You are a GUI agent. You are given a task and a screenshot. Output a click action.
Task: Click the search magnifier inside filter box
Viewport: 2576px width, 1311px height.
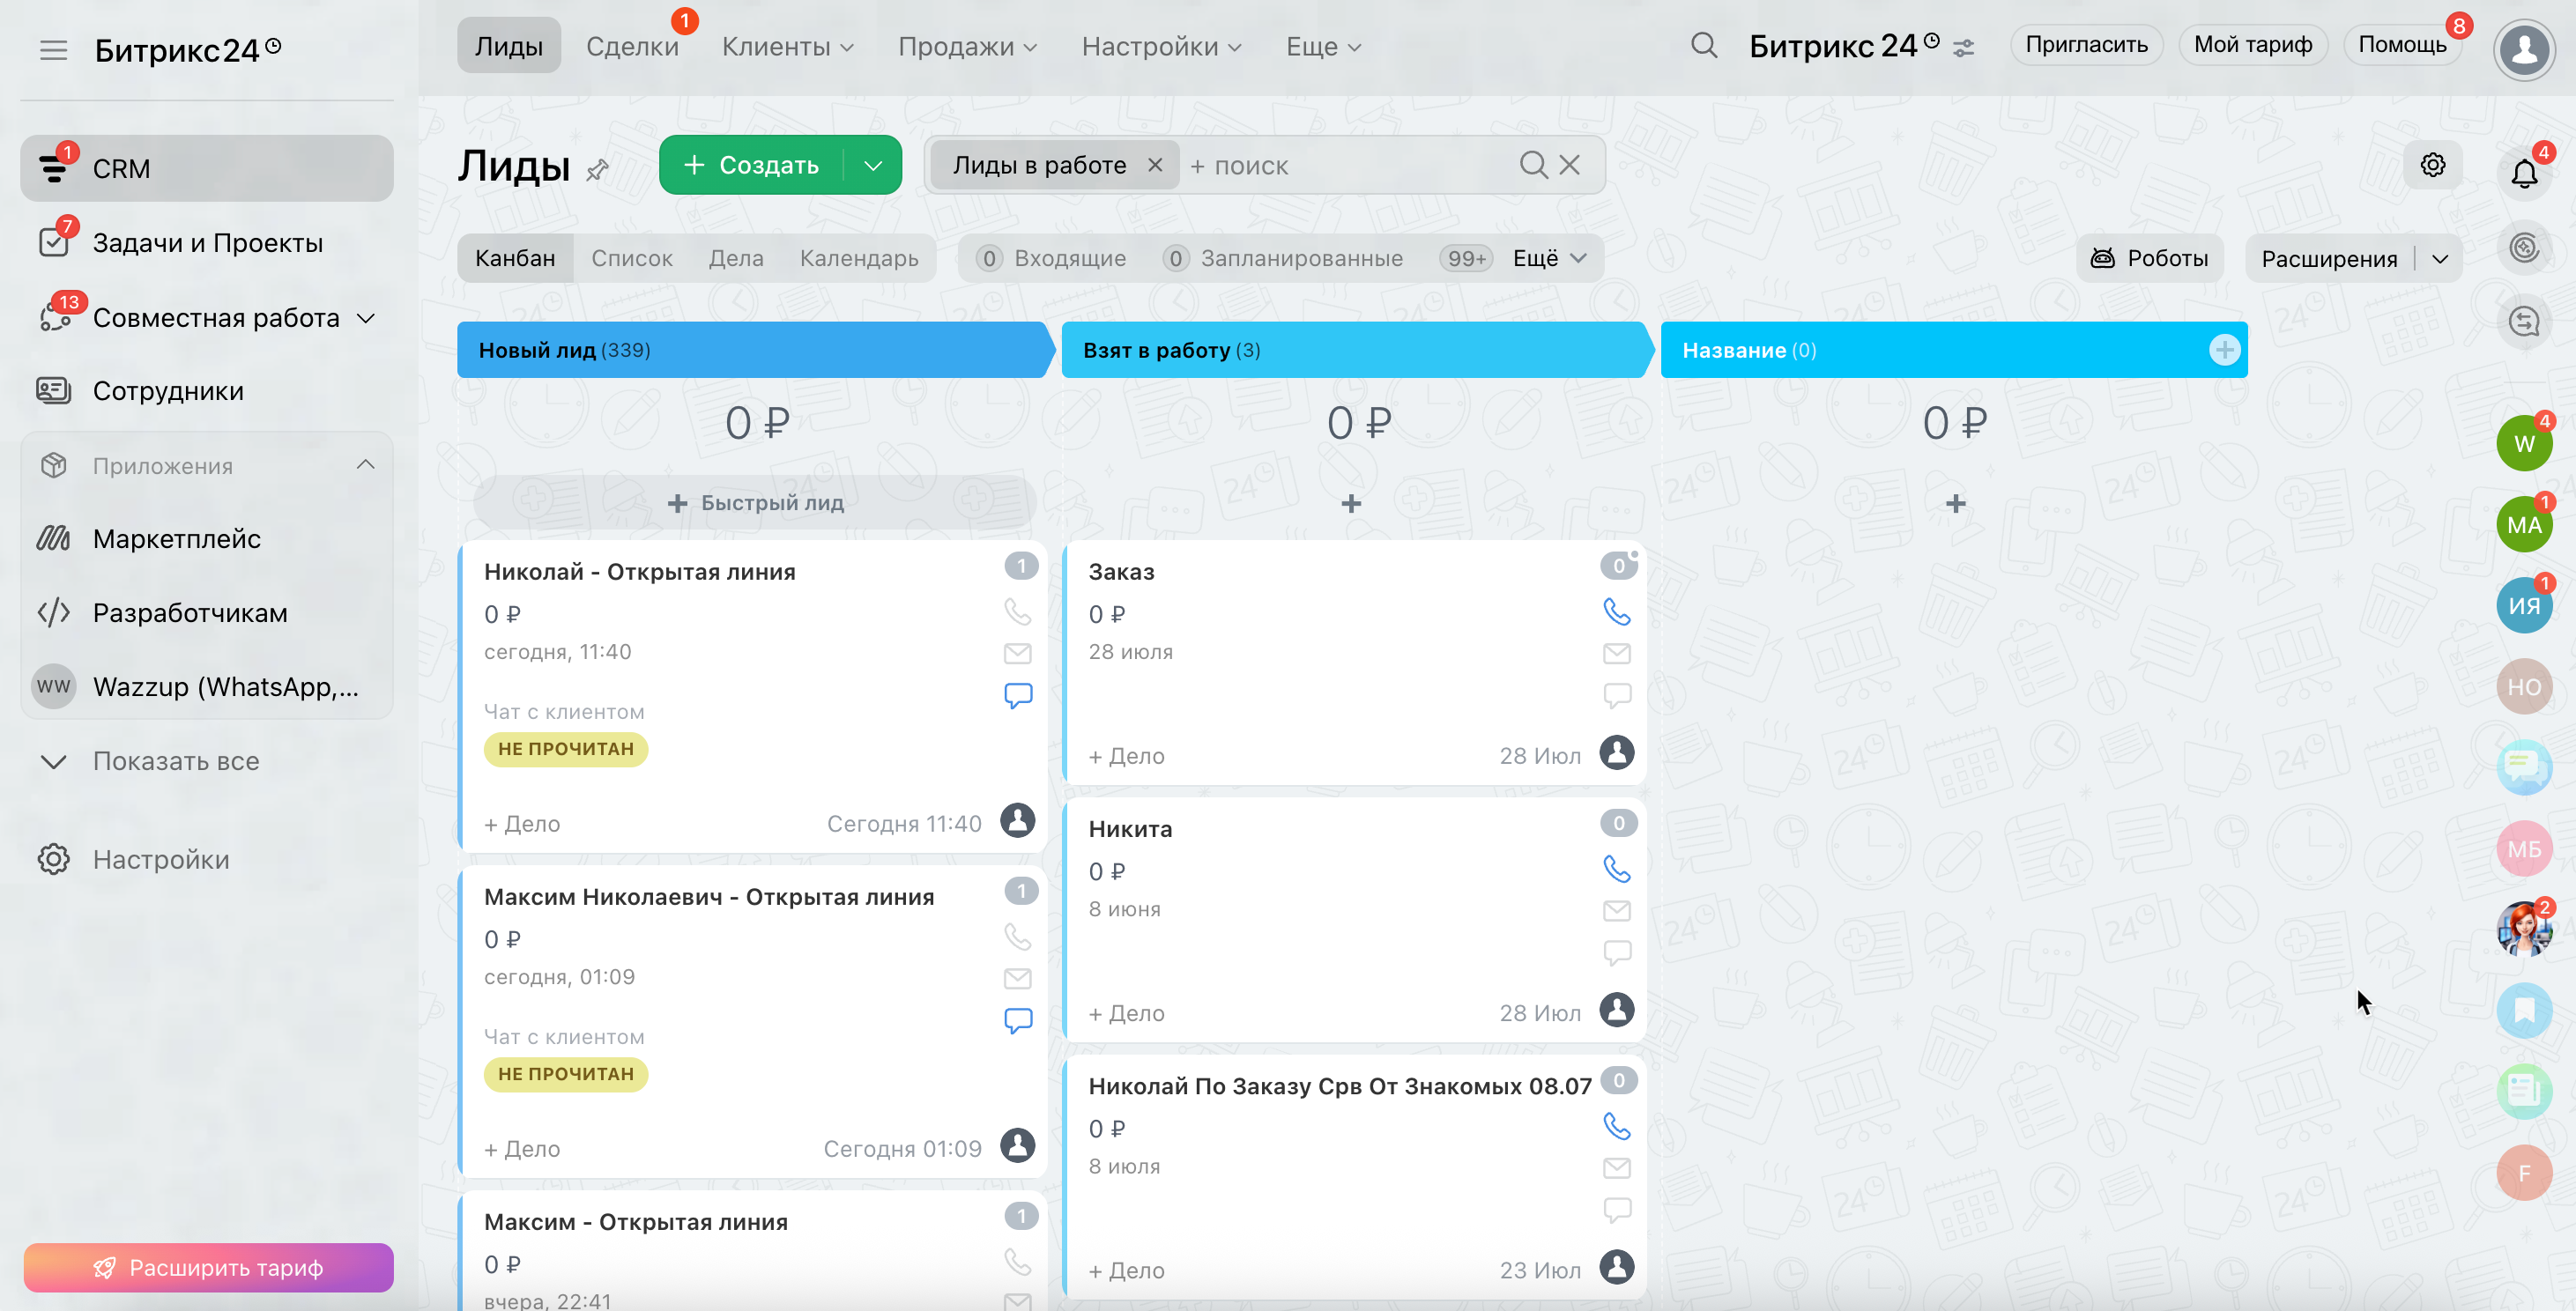click(1533, 165)
